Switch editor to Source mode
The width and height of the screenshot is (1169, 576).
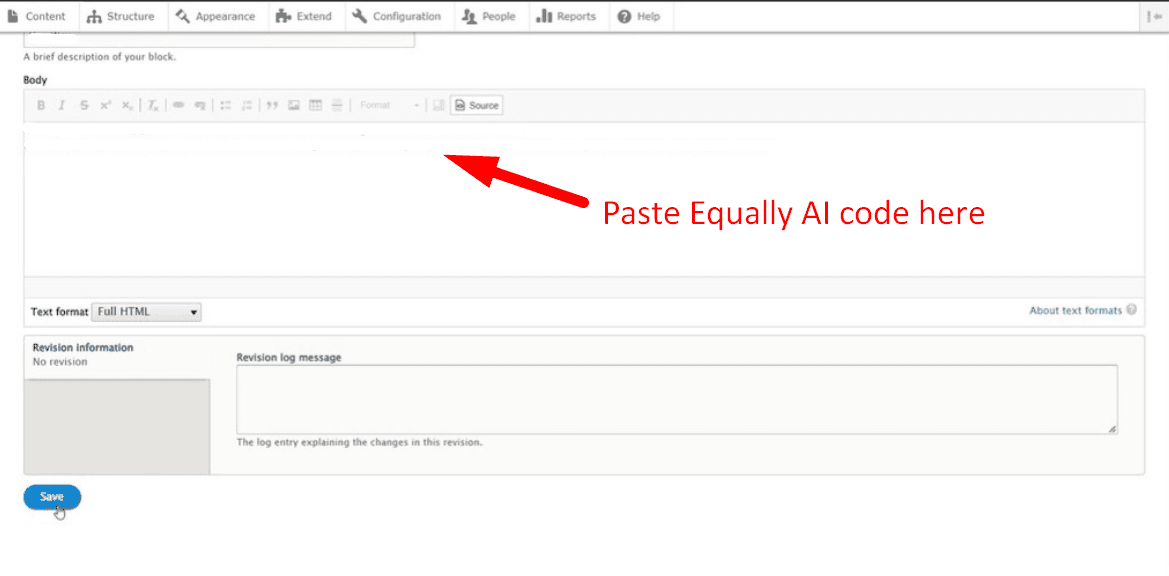[x=477, y=105]
